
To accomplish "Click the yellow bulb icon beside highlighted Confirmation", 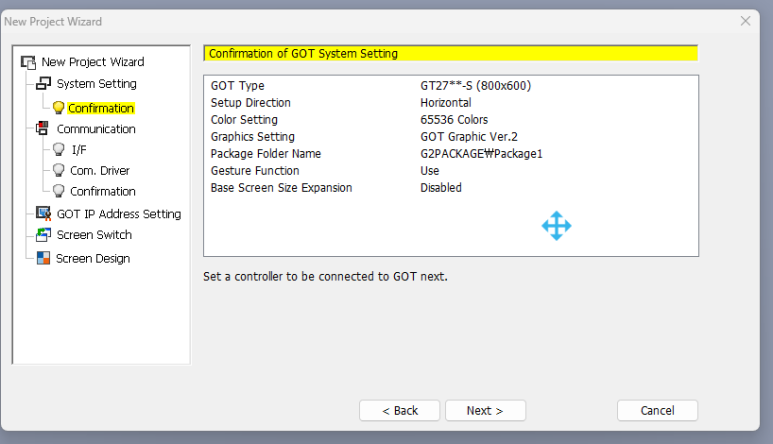I will tap(59, 108).
